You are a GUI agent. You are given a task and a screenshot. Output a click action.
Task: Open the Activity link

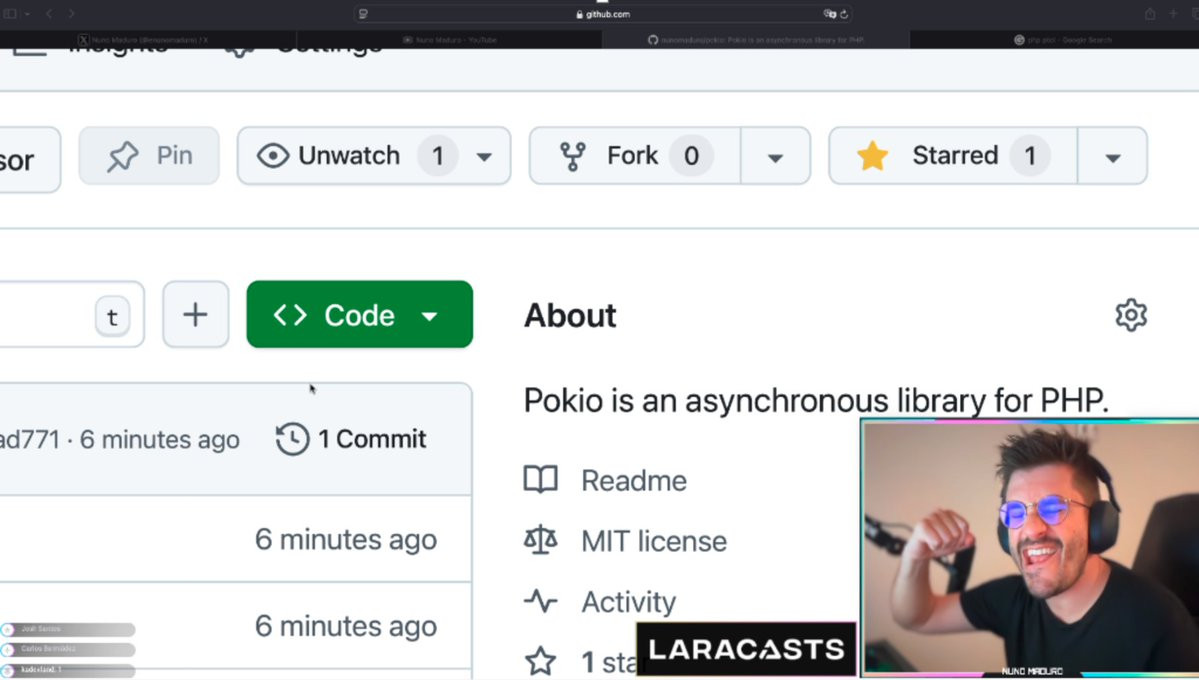tap(629, 602)
